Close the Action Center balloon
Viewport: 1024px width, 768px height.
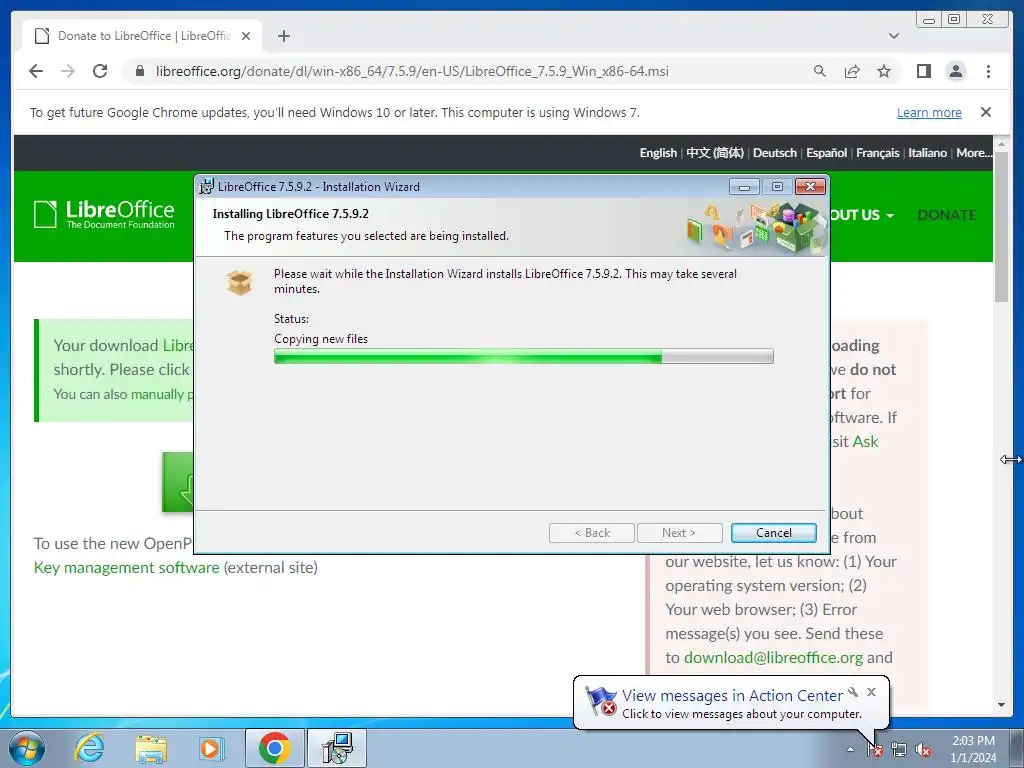(x=871, y=692)
